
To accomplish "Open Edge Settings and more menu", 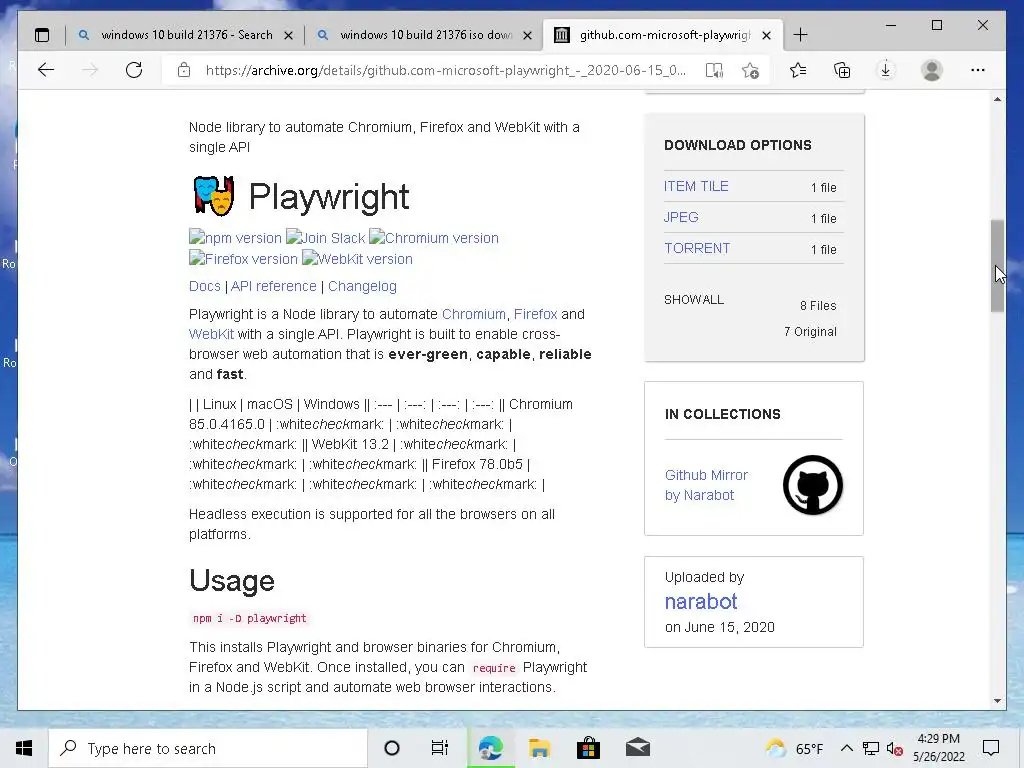I will (978, 70).
